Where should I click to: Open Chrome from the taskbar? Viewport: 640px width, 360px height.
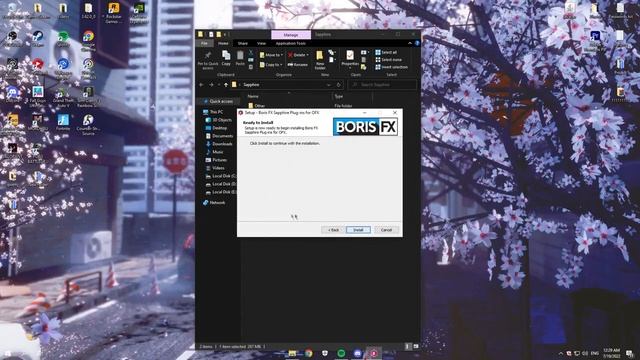[x=309, y=353]
